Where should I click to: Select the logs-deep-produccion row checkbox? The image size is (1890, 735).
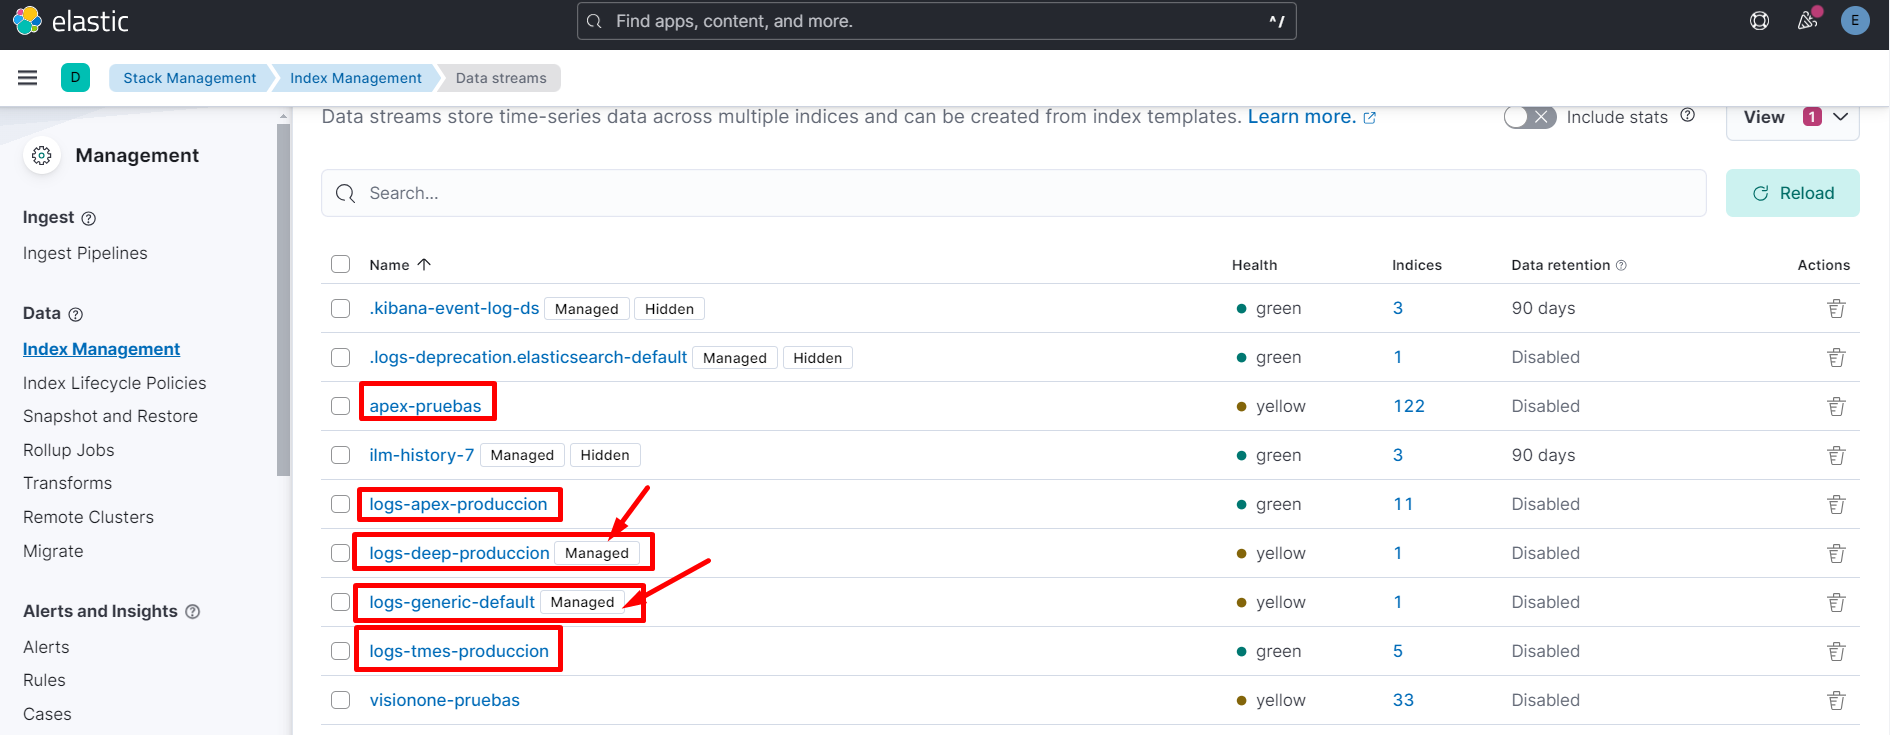(x=341, y=553)
